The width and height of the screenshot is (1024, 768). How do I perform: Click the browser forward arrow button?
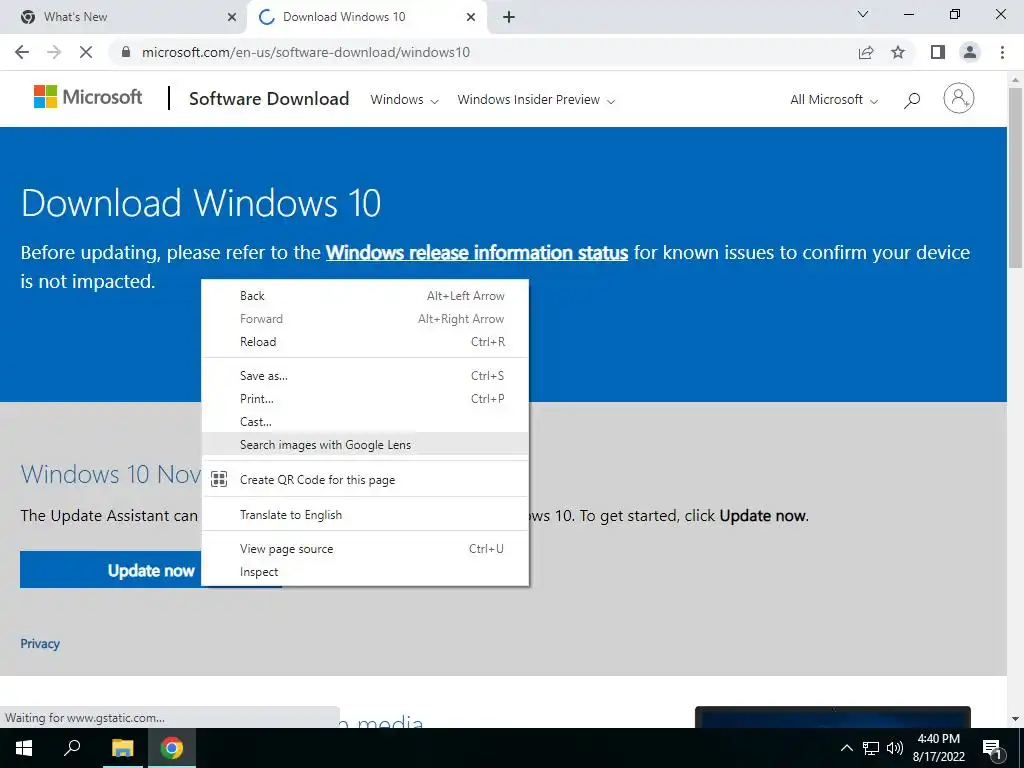(x=54, y=52)
